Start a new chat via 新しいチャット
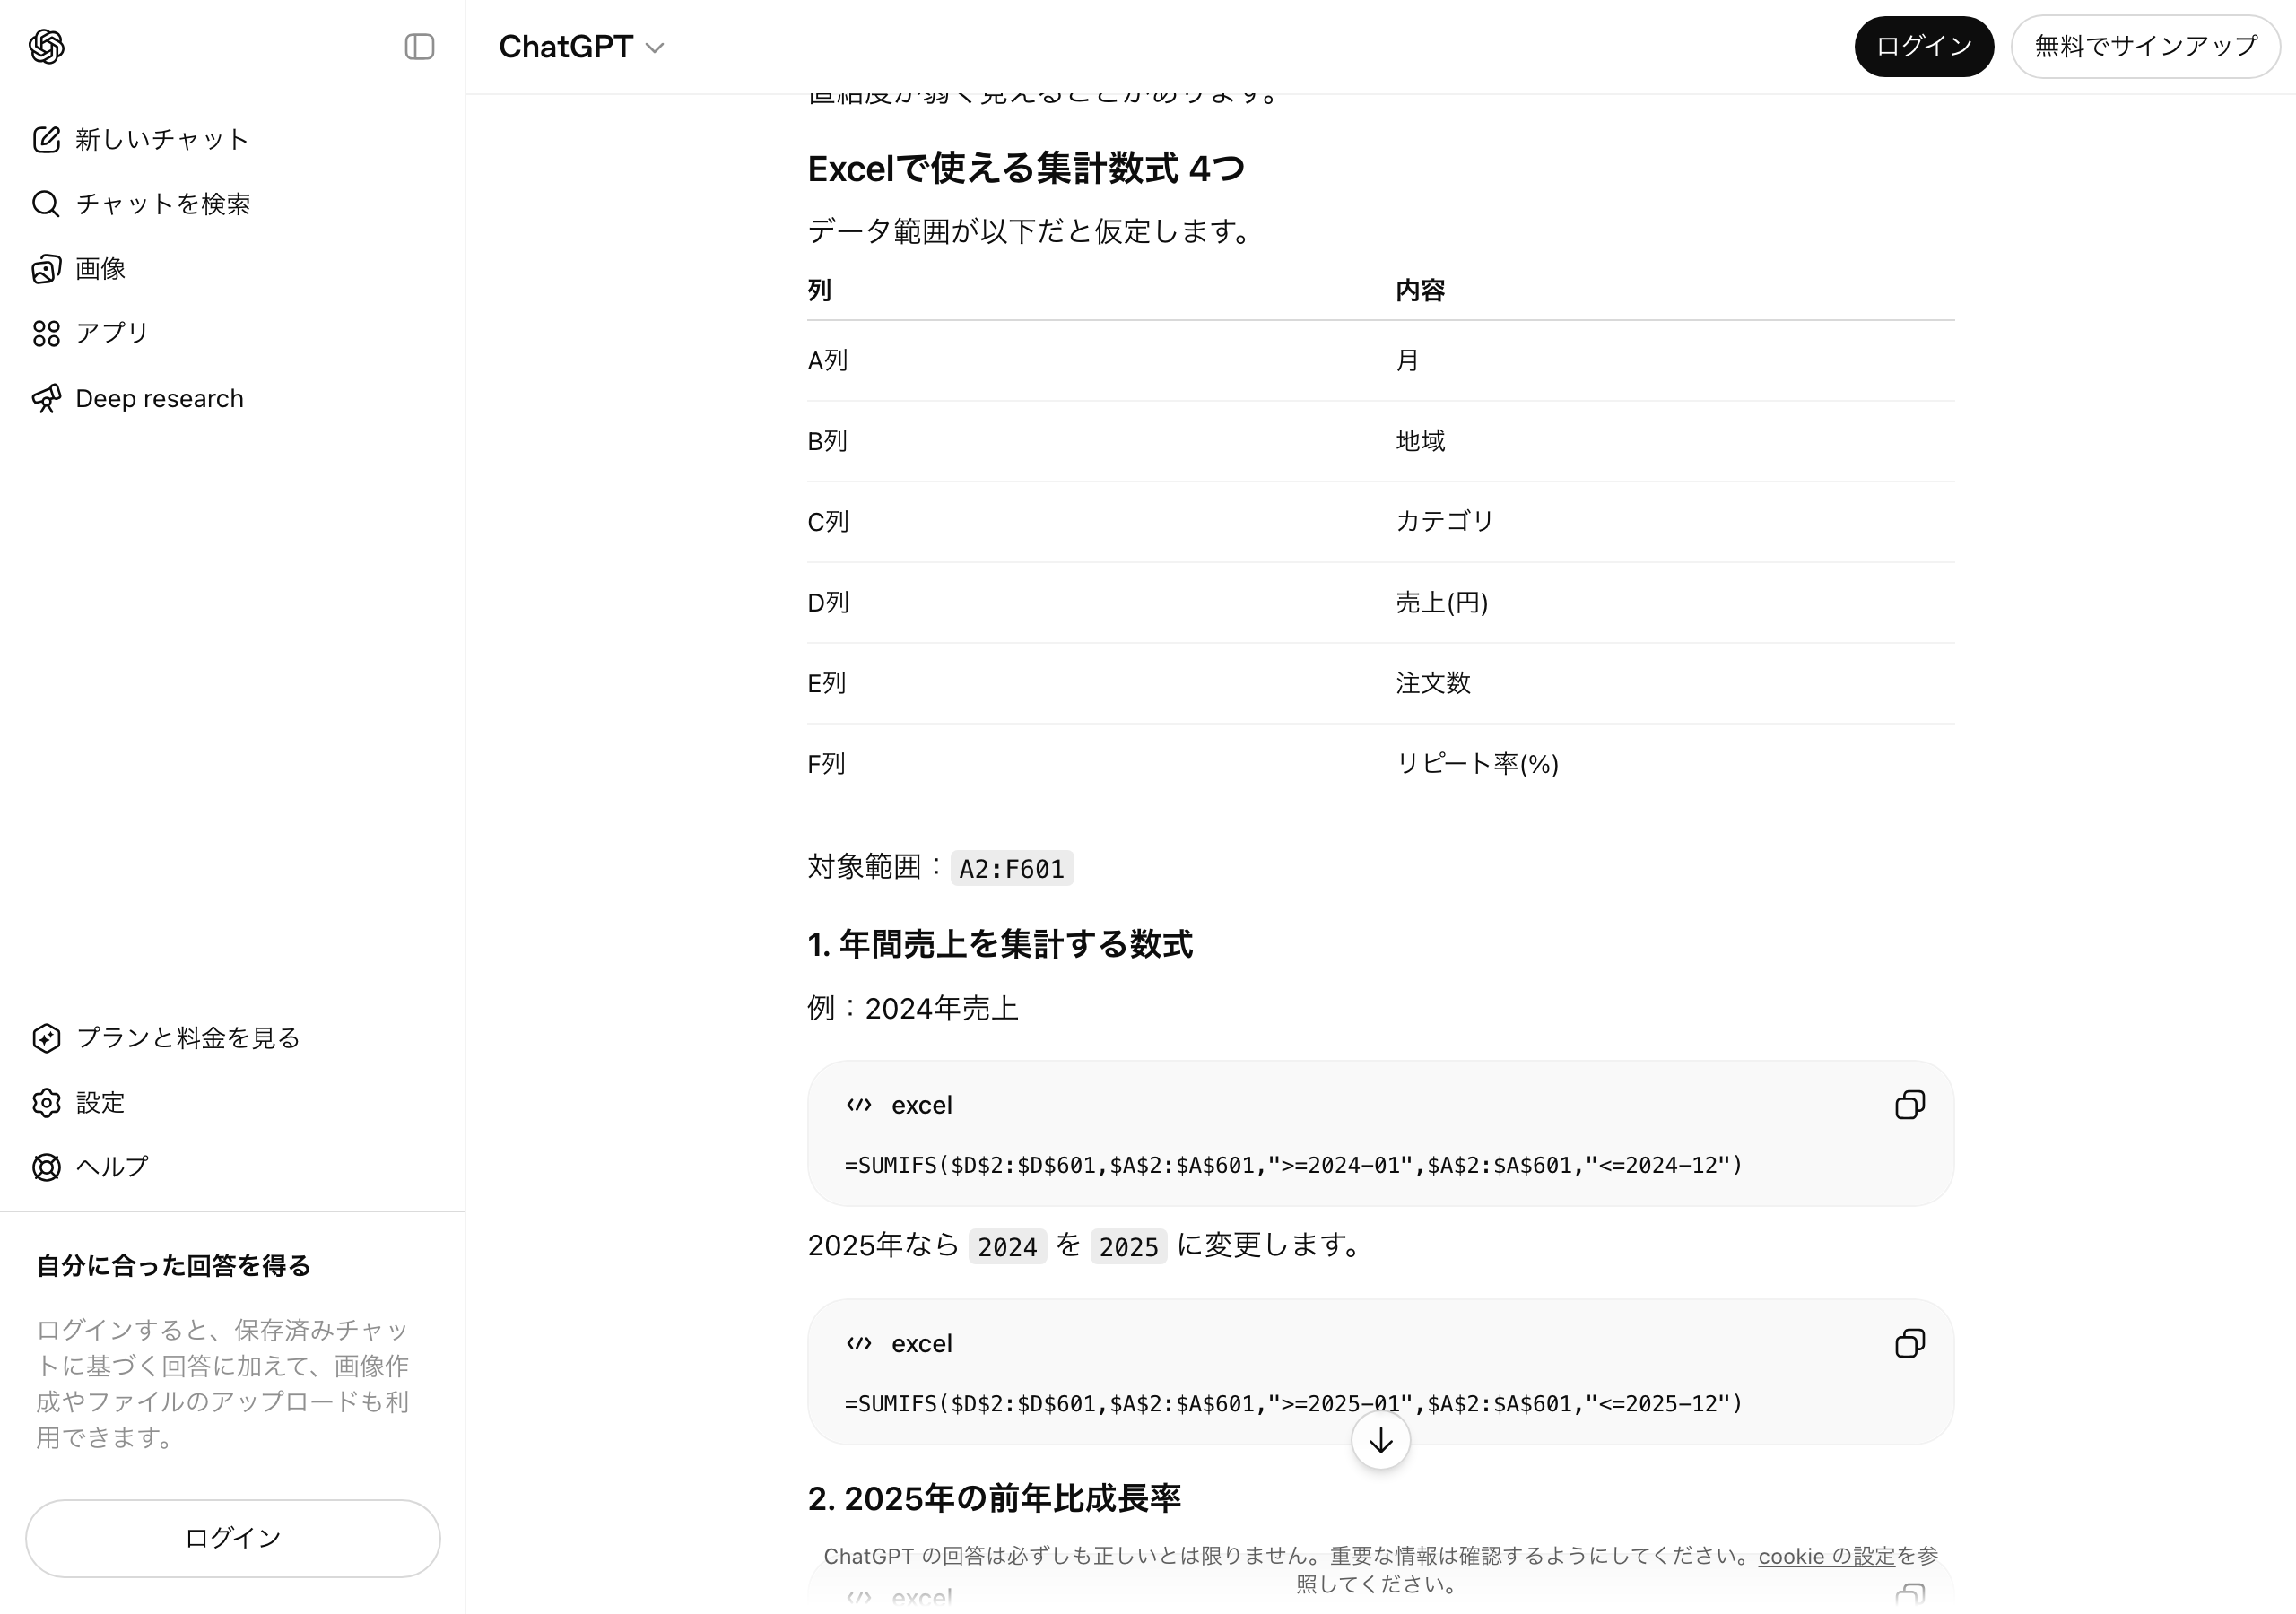2296x1614 pixels. coord(232,139)
